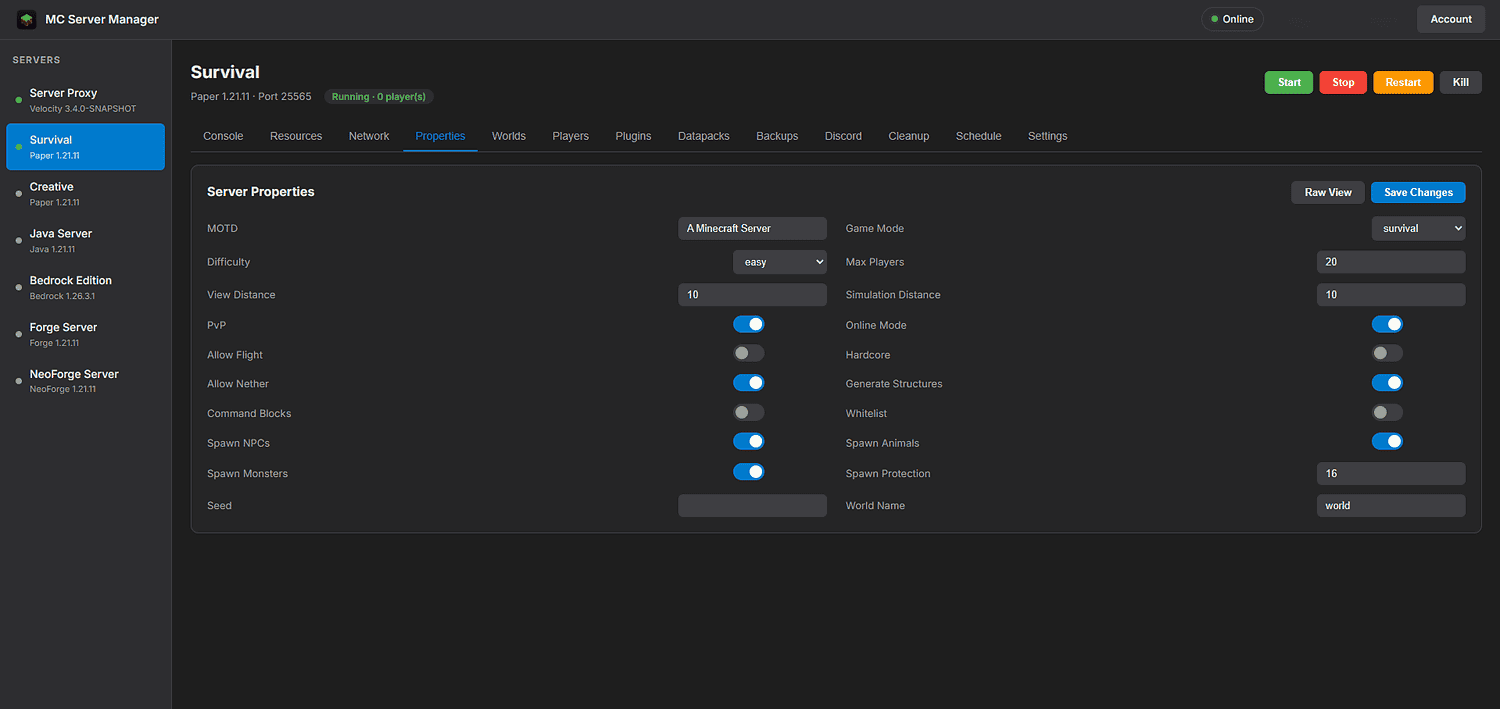Open the Difficulty dropdown
The width and height of the screenshot is (1500, 709).
tap(780, 262)
